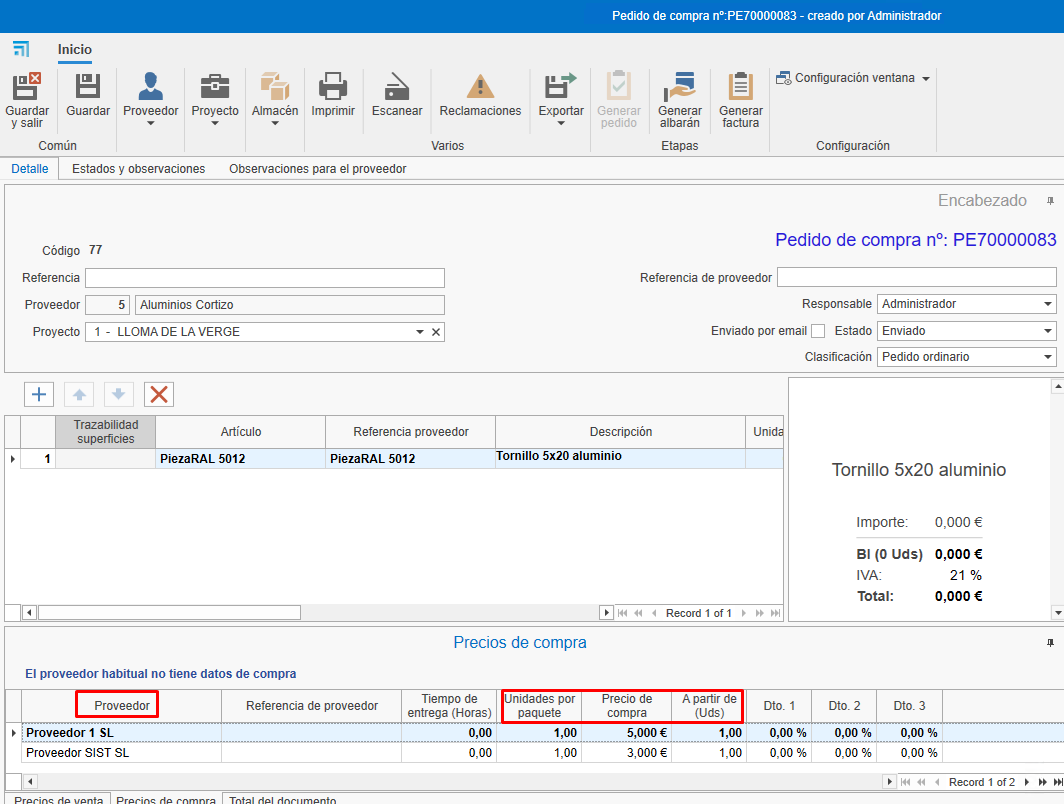Save with the Guardar icon

88,87
